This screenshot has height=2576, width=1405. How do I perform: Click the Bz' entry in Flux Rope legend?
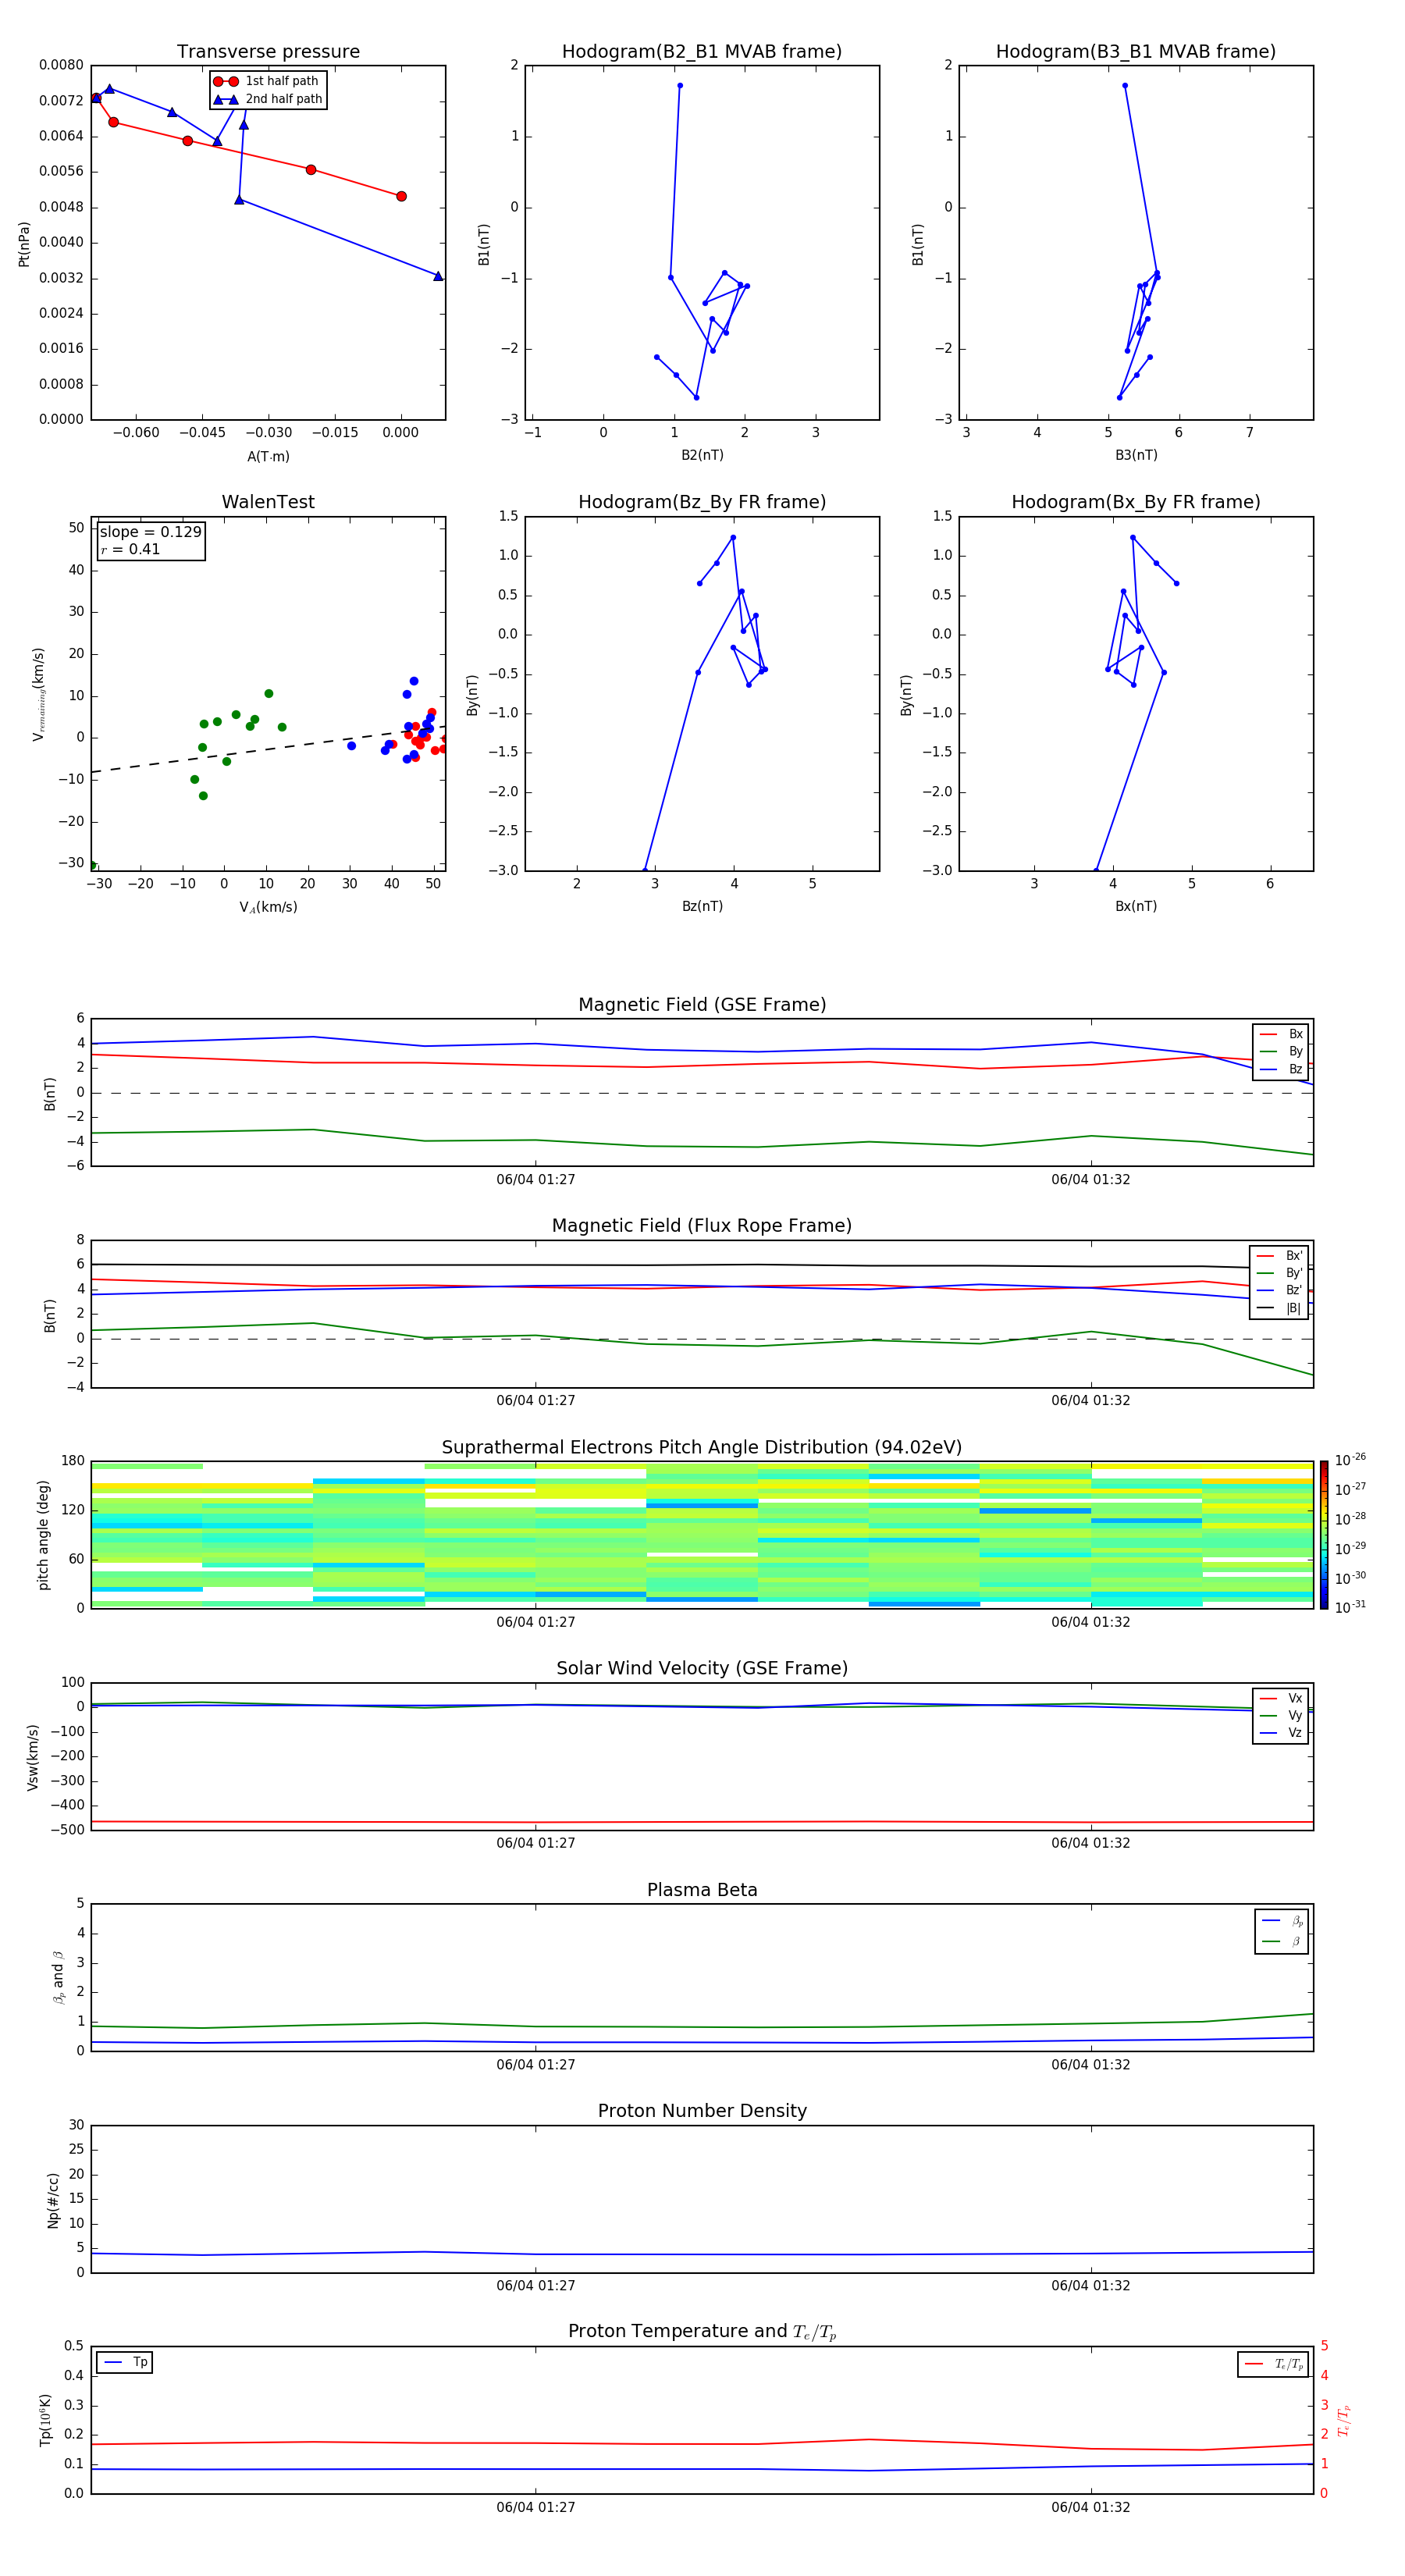[x=1279, y=1291]
